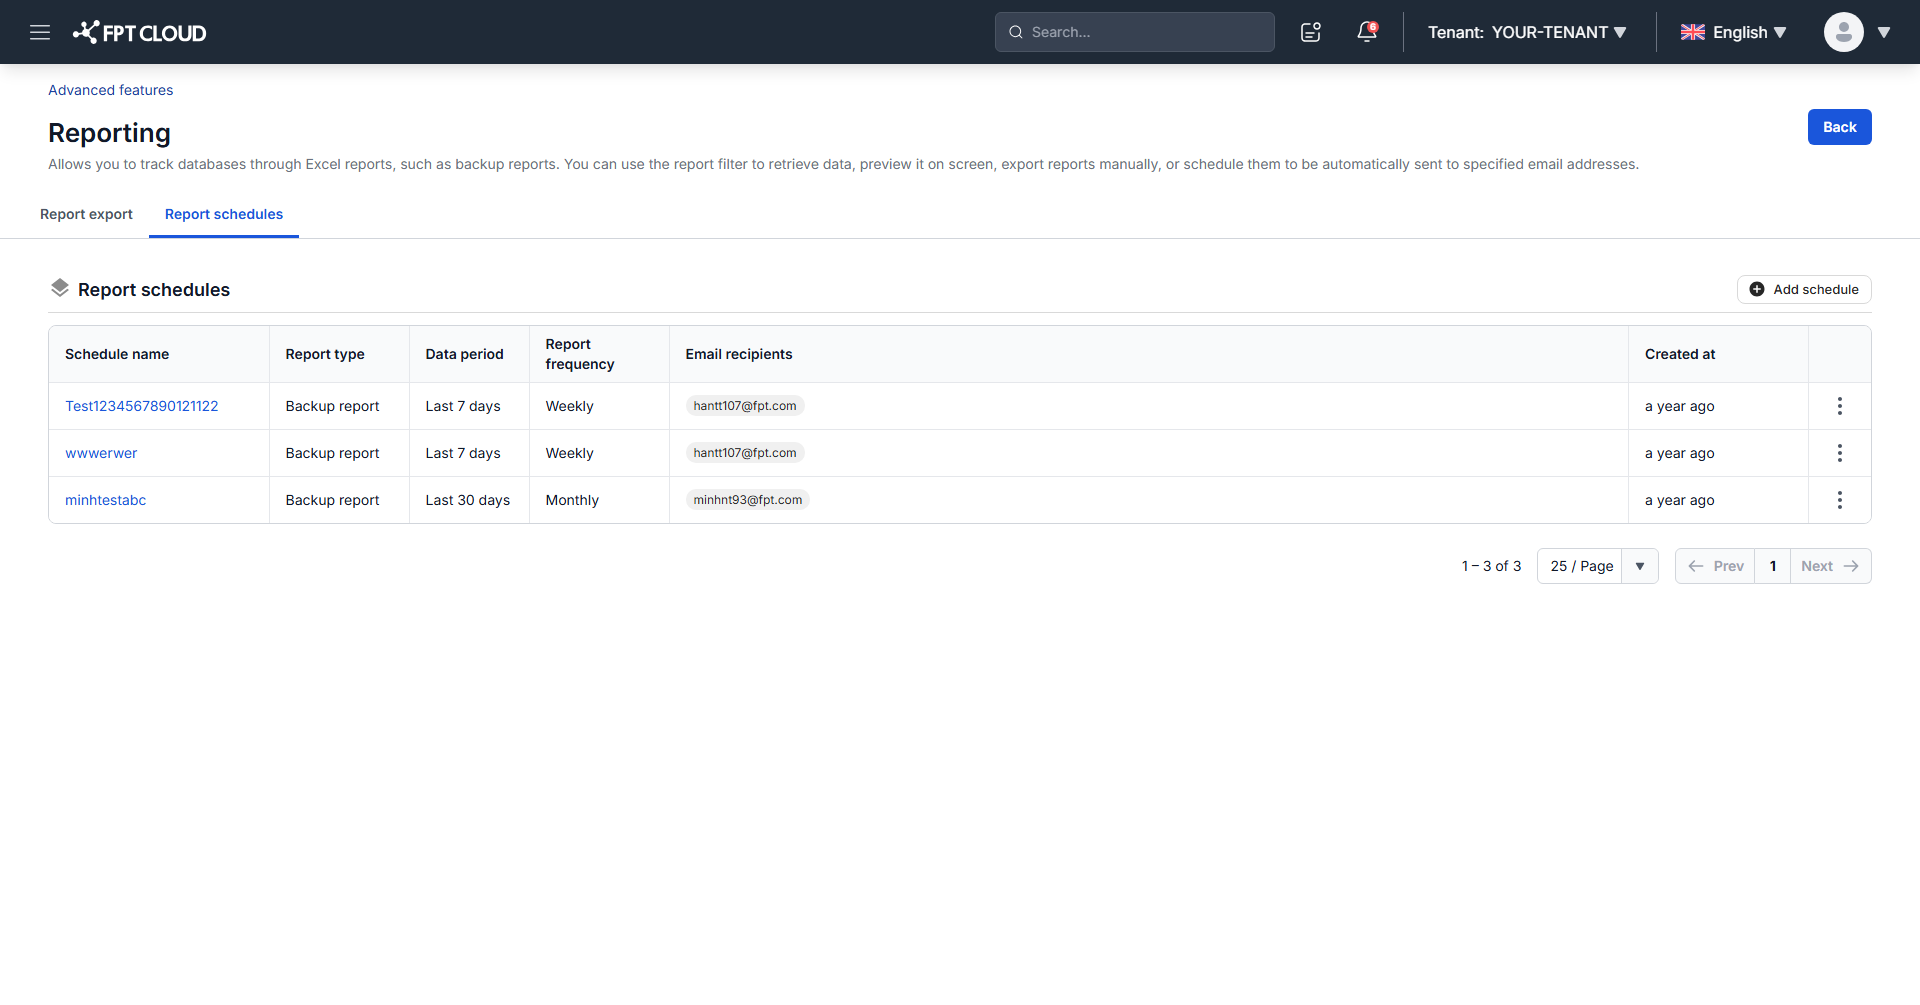Expand the Tenant selector dropdown

pos(1527,32)
